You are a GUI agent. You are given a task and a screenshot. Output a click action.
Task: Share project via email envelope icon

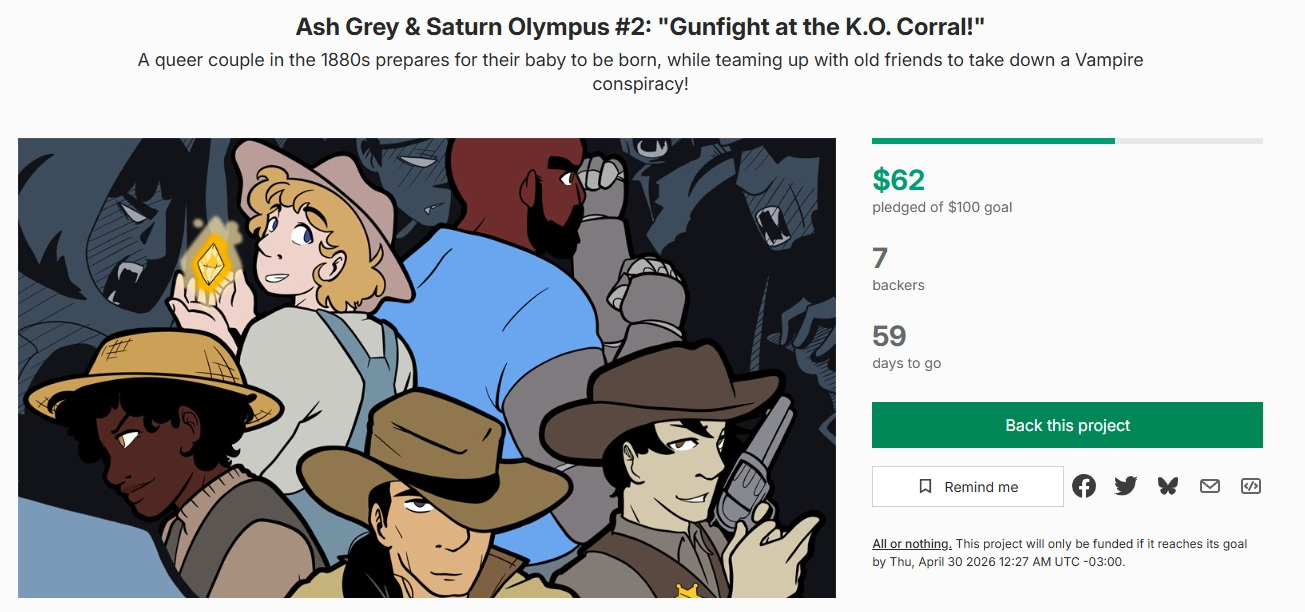(1210, 486)
